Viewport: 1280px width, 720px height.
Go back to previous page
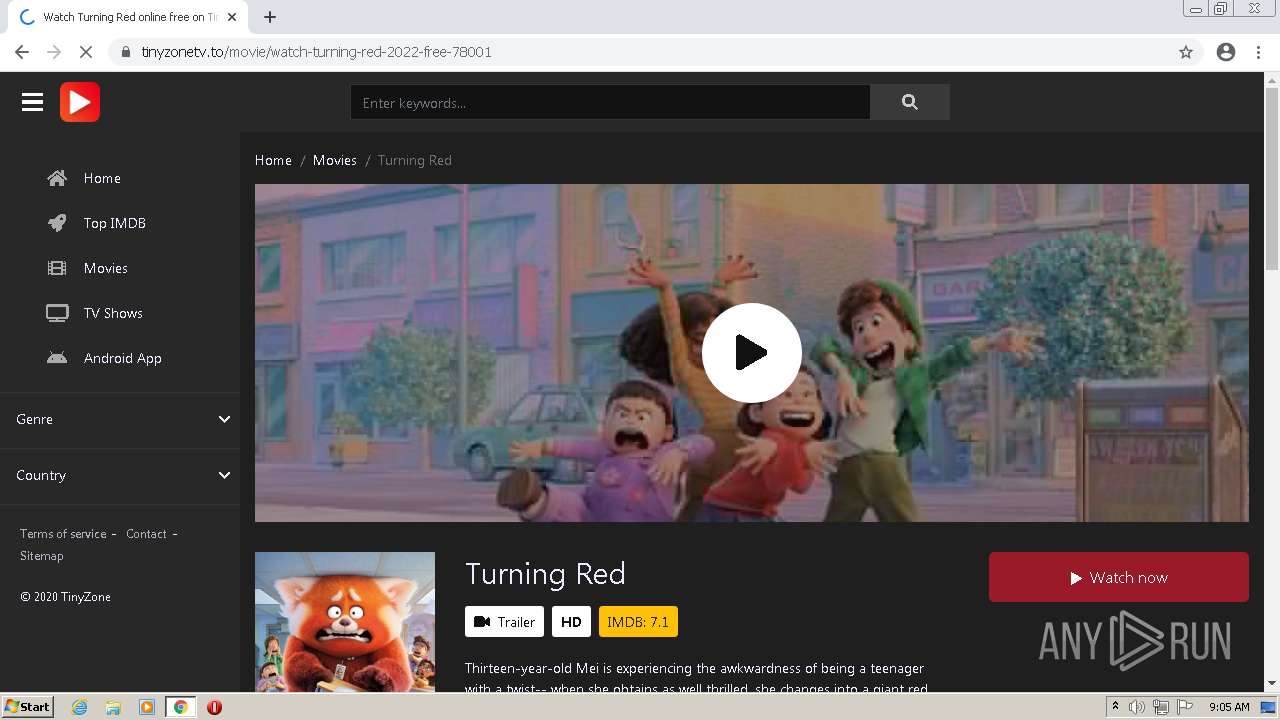22,52
